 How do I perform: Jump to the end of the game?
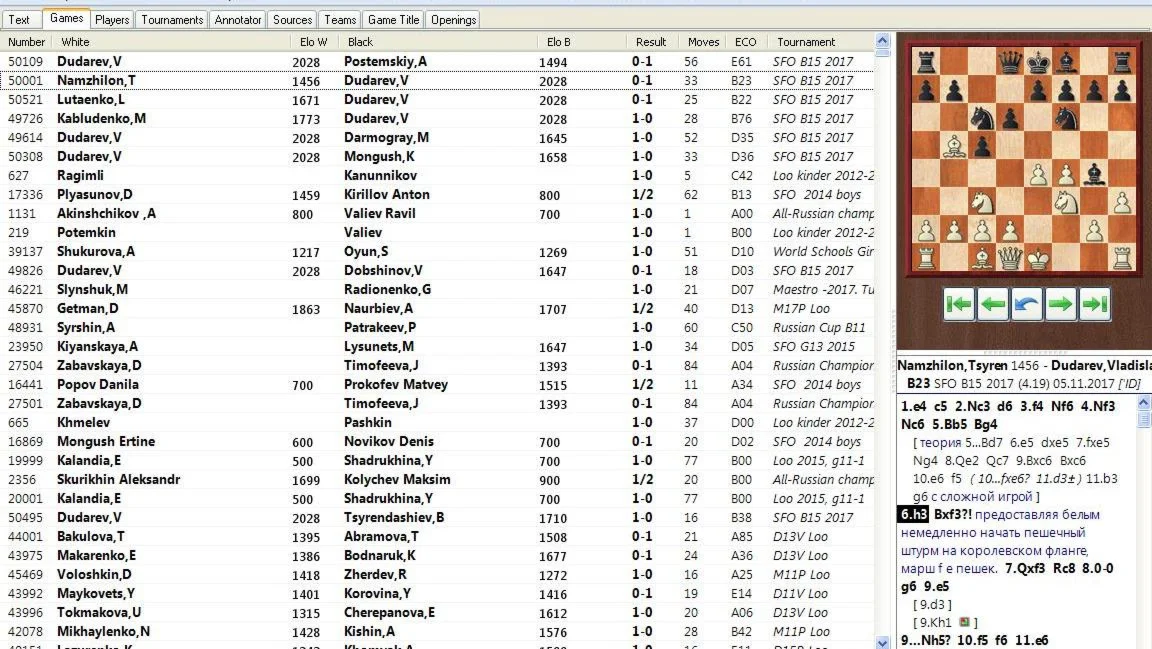click(1094, 304)
